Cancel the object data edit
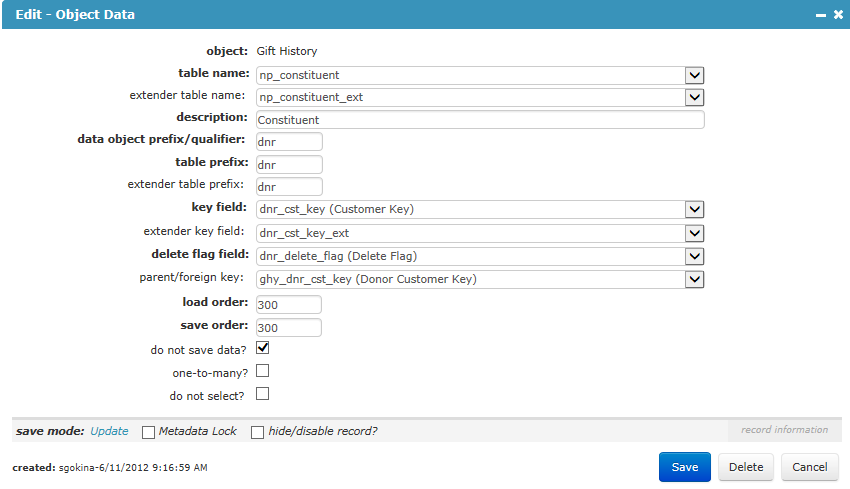This screenshot has height=489, width=850. 810,467
